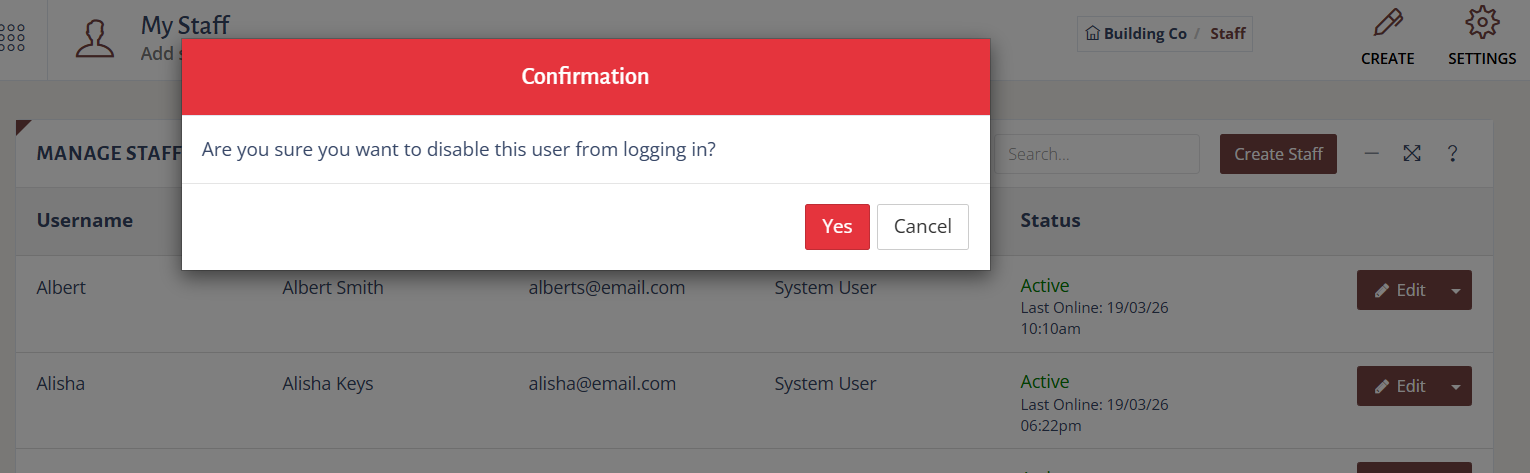The image size is (1530, 473).
Task: Edit Alisha's staff record
Action: [x=1400, y=386]
